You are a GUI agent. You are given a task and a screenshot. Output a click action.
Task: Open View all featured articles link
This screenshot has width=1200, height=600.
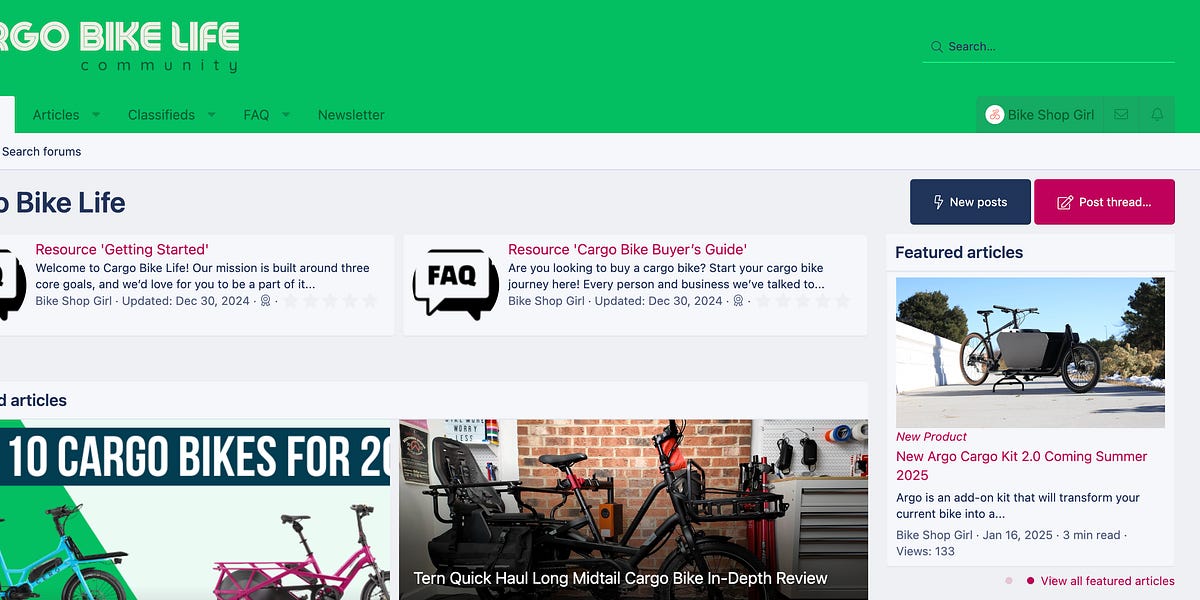pos(1108,581)
